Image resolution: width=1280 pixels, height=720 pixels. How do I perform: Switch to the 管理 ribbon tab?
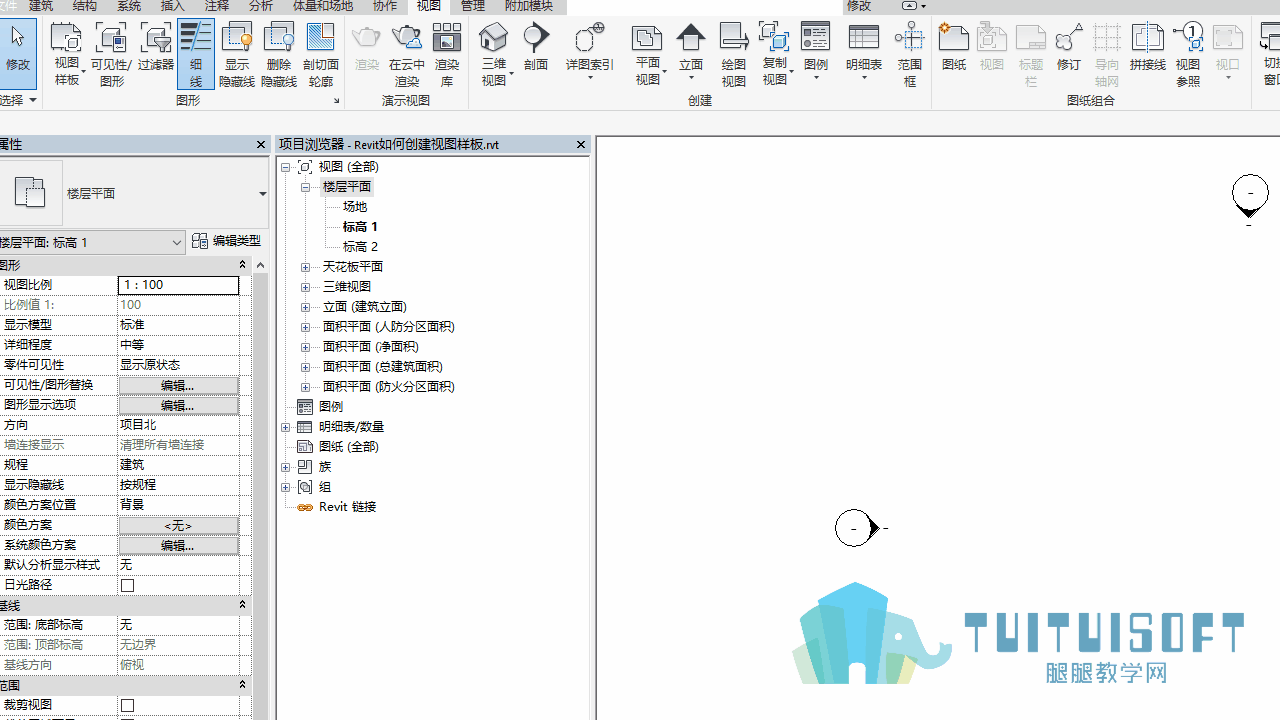click(473, 6)
